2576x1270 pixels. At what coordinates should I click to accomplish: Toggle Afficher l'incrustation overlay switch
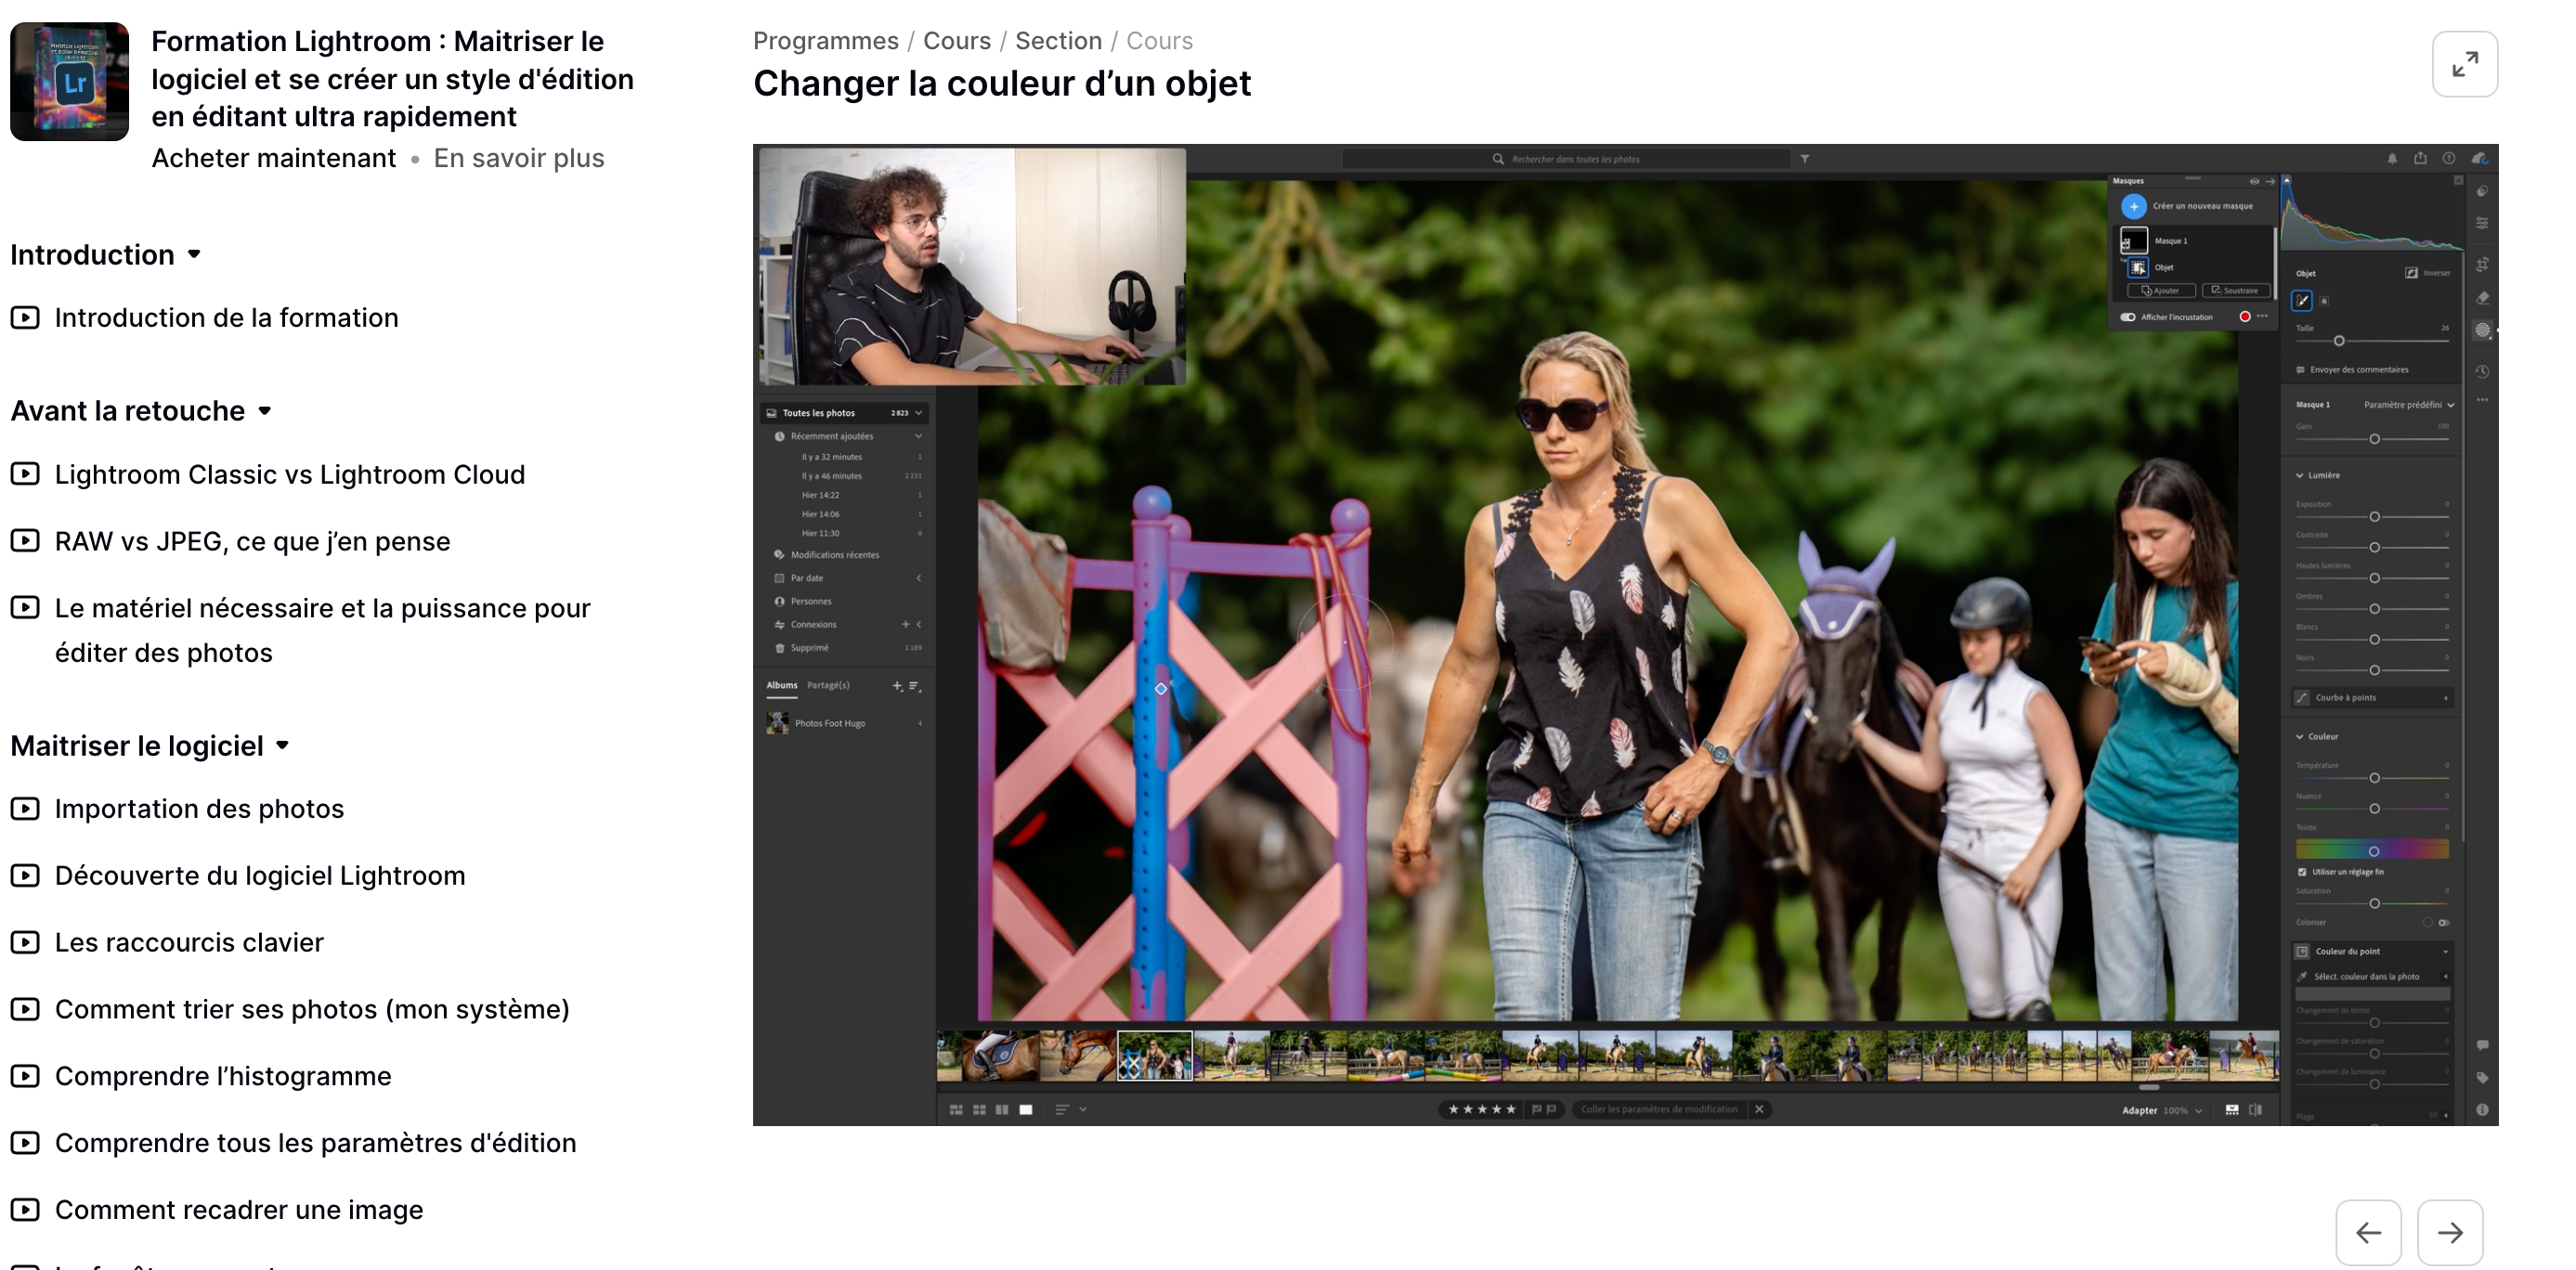point(2128,317)
